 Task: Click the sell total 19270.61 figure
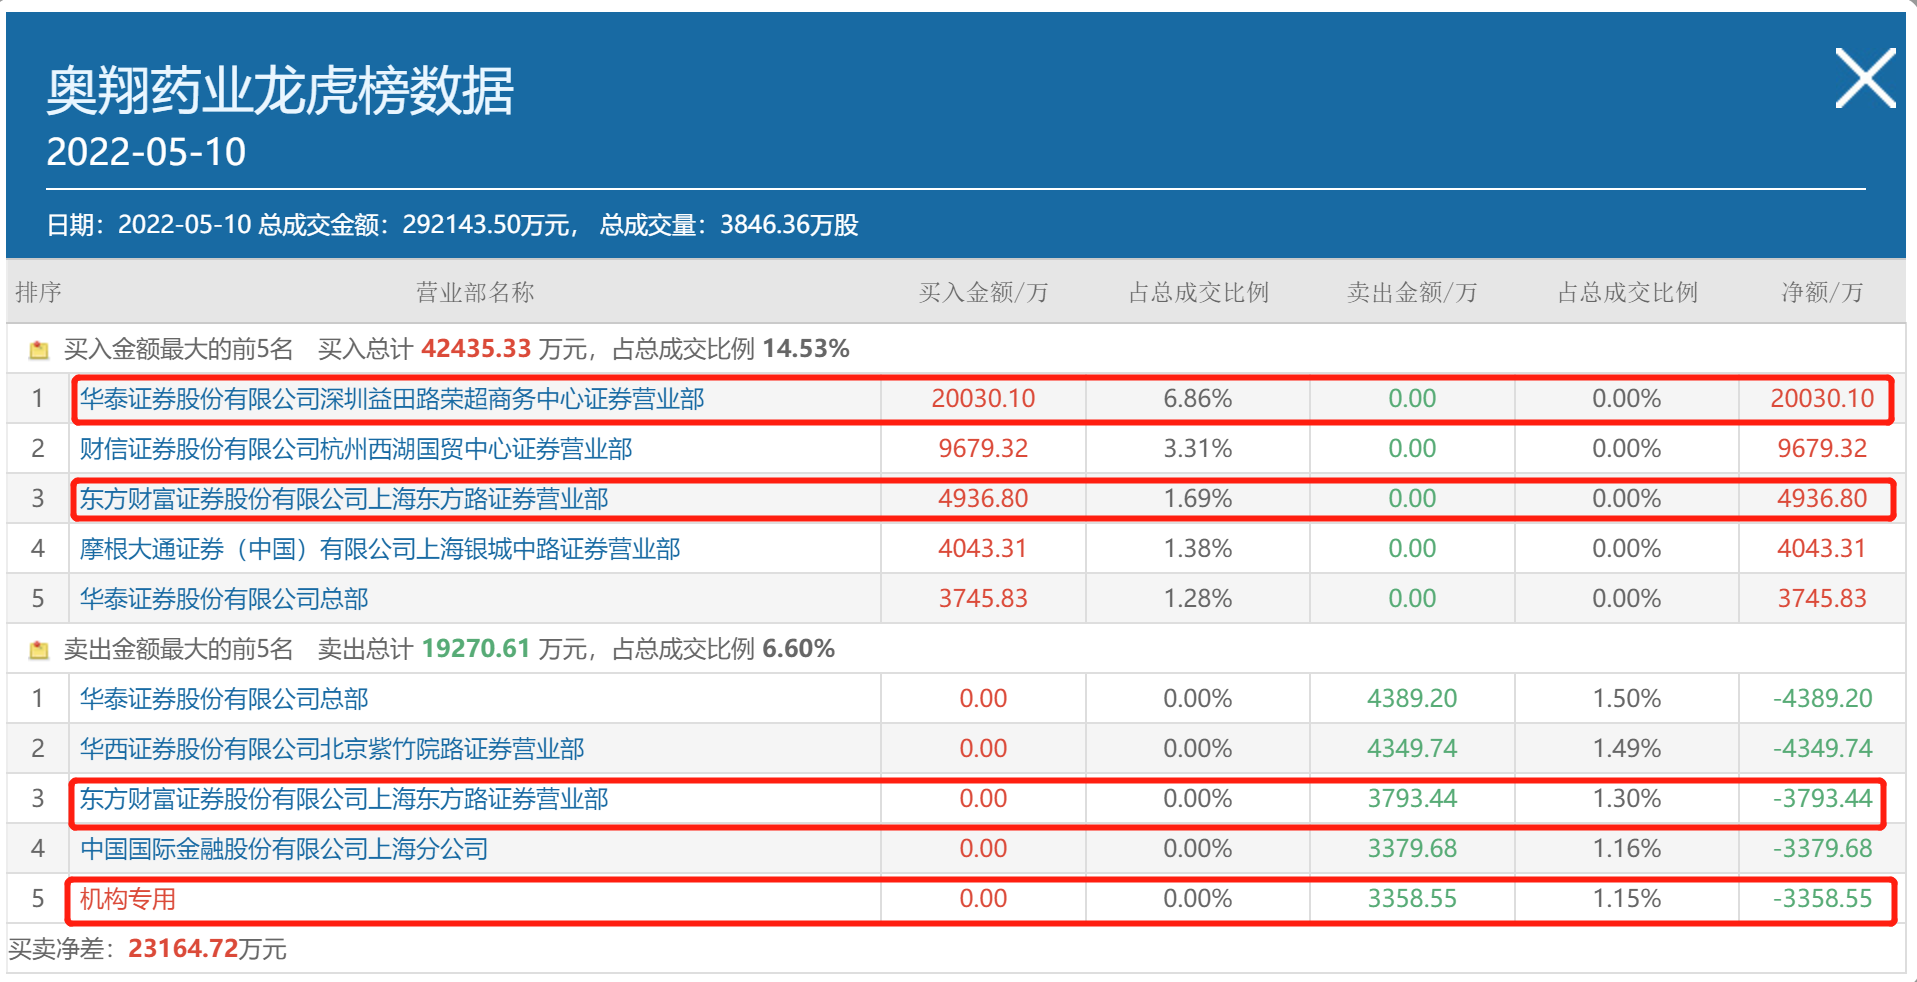click(x=476, y=649)
